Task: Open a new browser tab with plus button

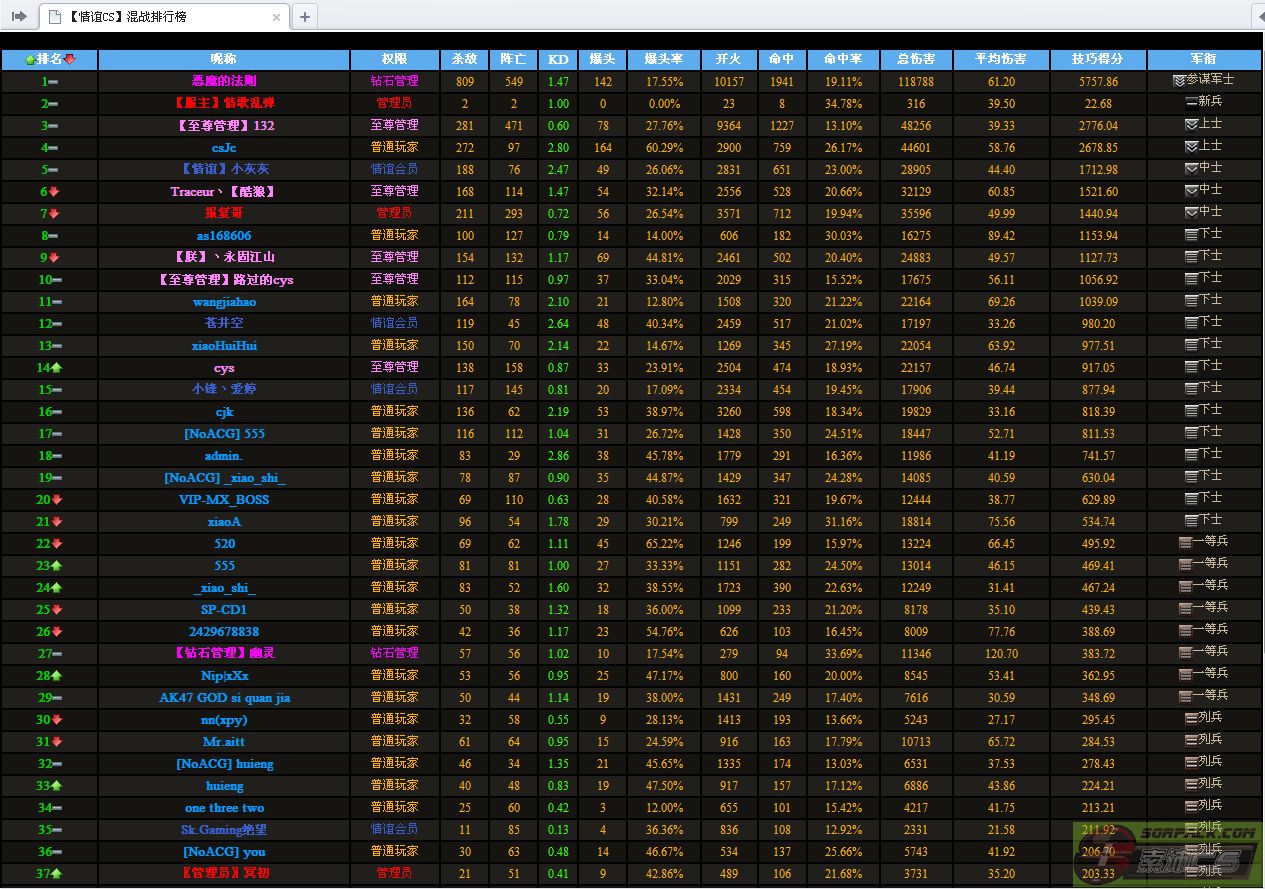Action: 305,16
